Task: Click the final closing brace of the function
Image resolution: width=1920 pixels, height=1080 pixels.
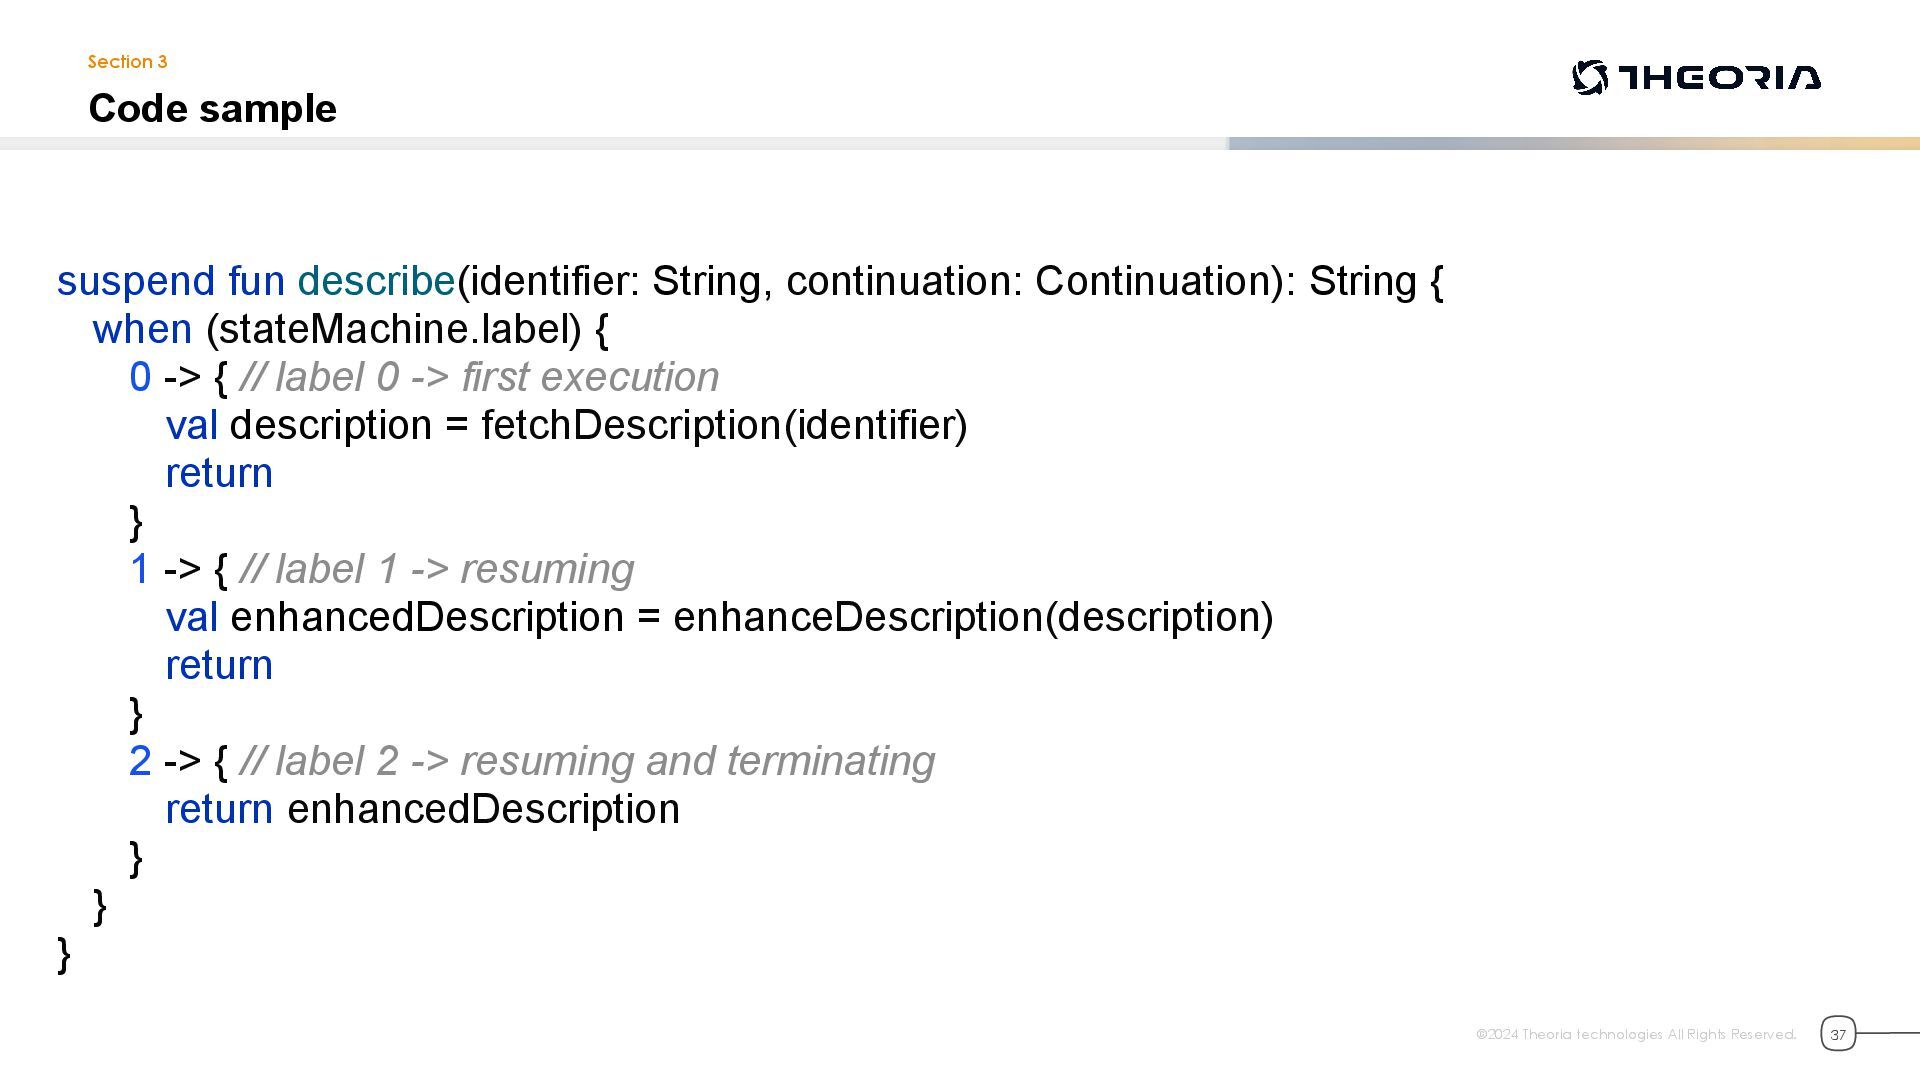Action: point(64,953)
